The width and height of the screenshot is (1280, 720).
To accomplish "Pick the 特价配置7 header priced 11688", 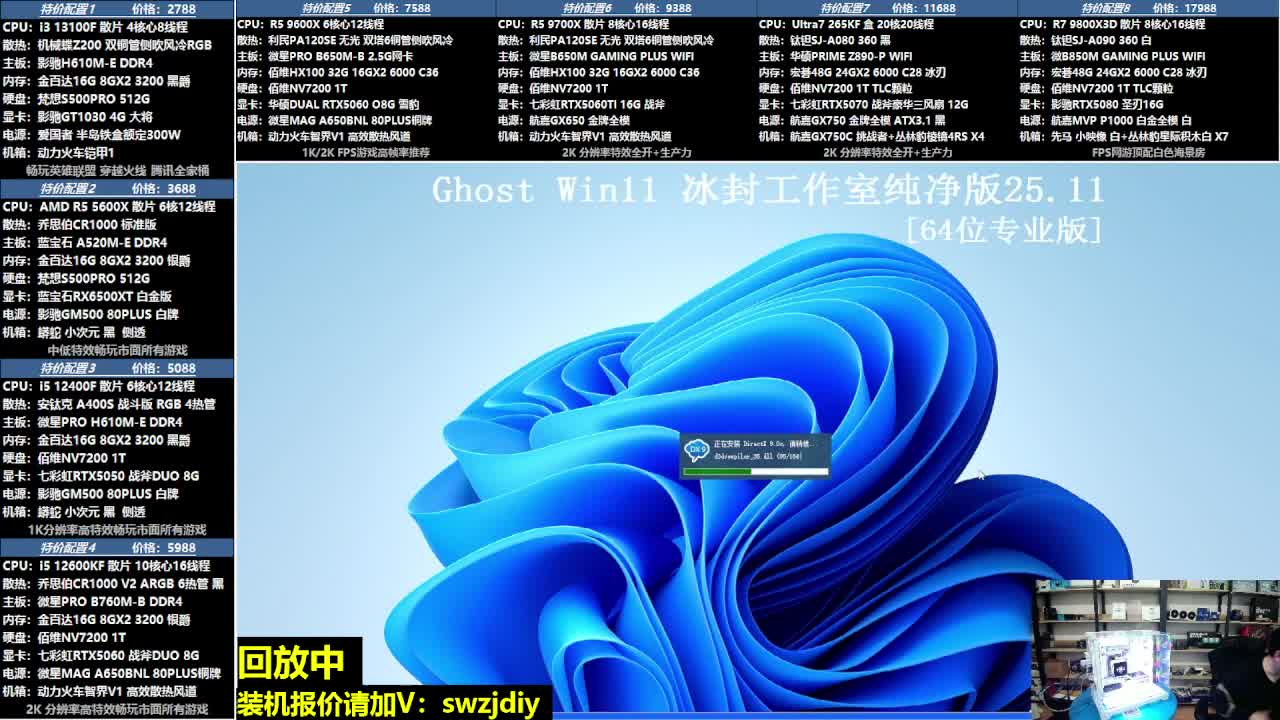I will 887,8.
